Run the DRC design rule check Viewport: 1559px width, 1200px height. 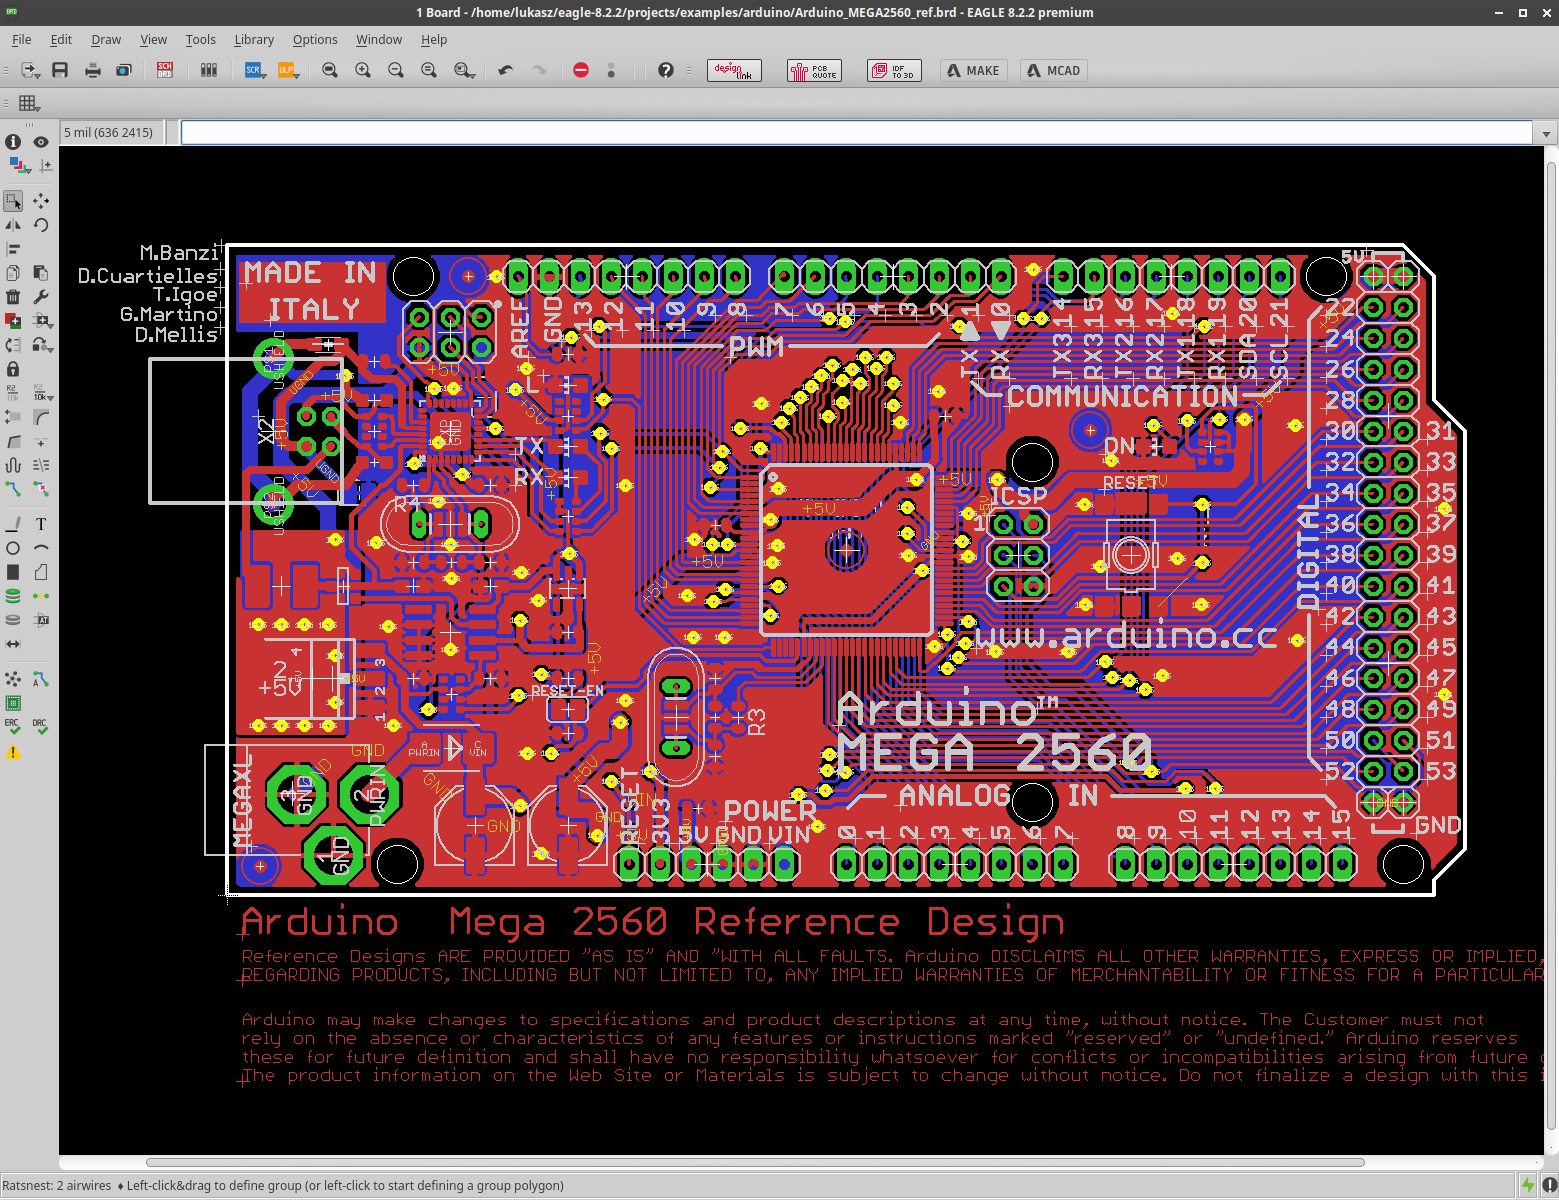(x=41, y=727)
